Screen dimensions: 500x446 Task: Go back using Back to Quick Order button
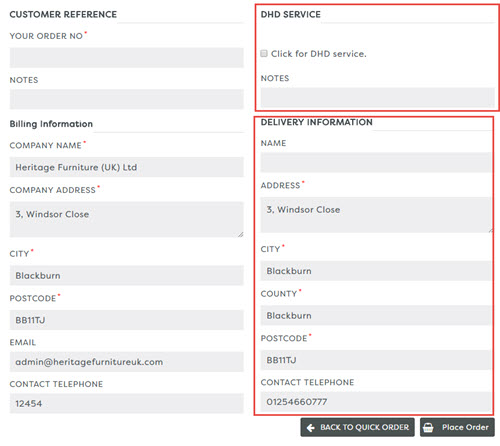357,427
